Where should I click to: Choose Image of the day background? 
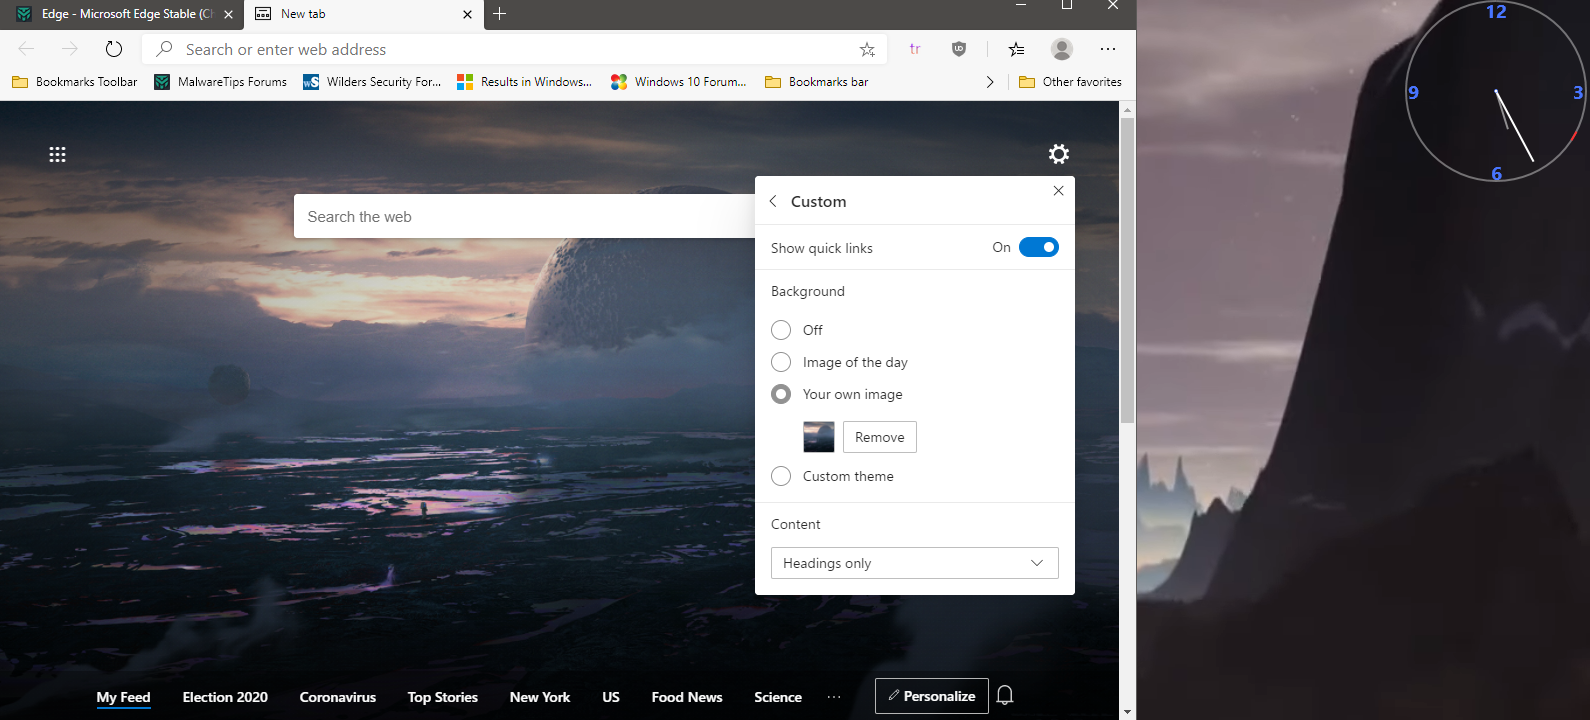coord(781,362)
